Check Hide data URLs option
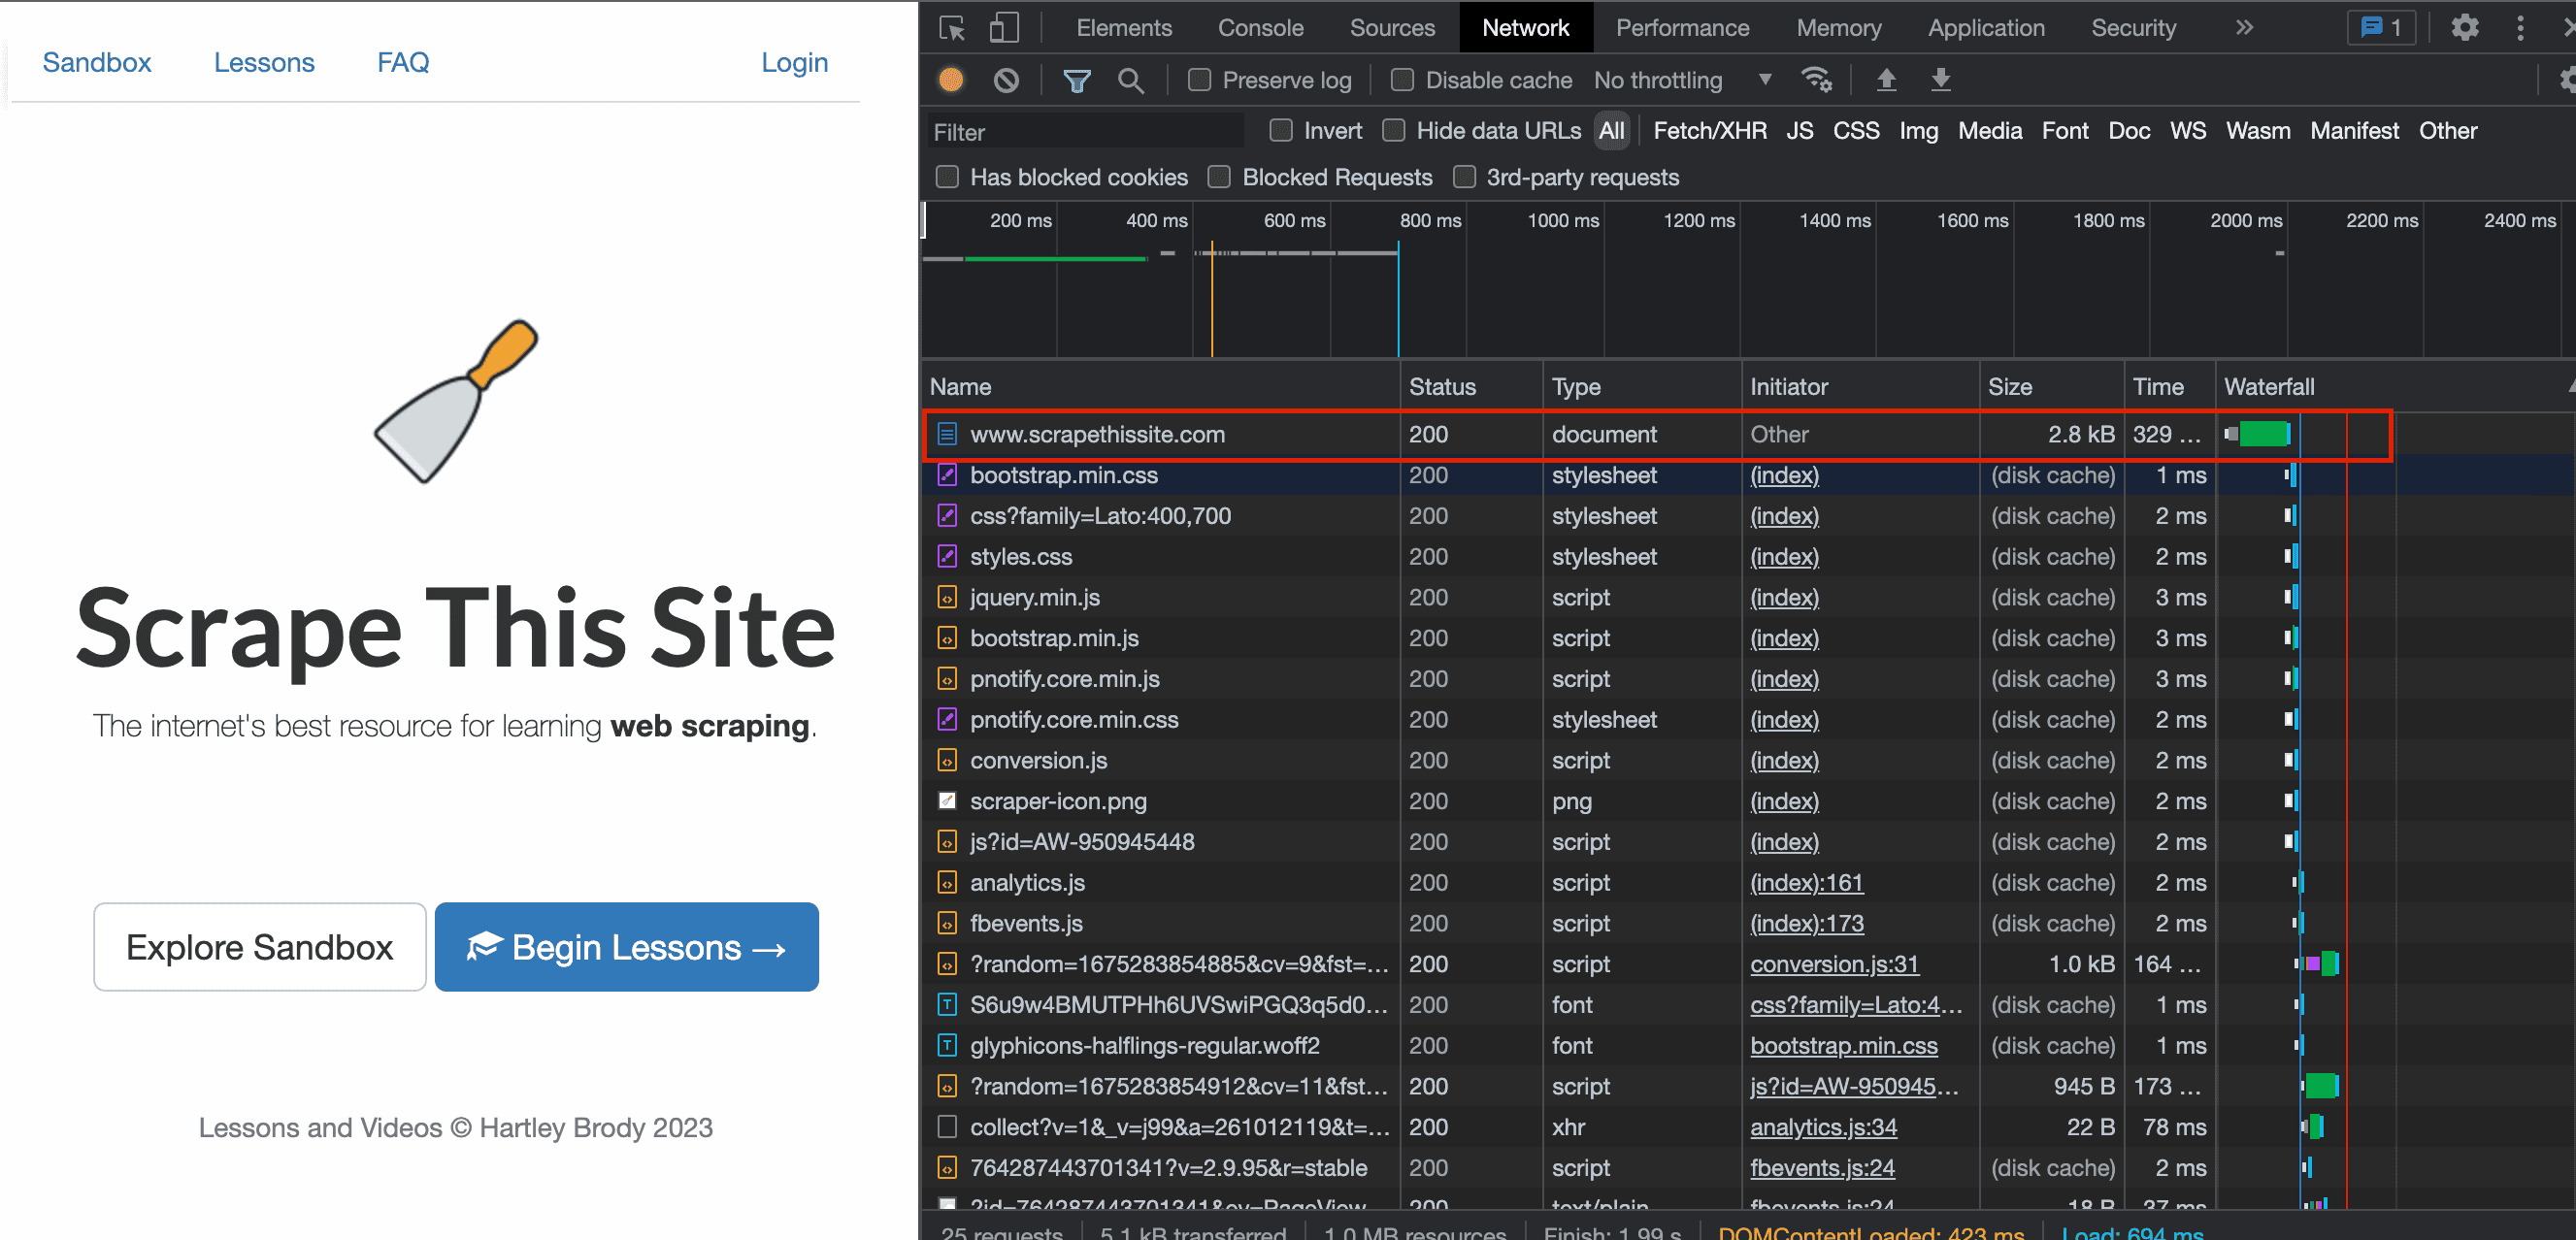This screenshot has height=1240, width=2576. 1393,131
